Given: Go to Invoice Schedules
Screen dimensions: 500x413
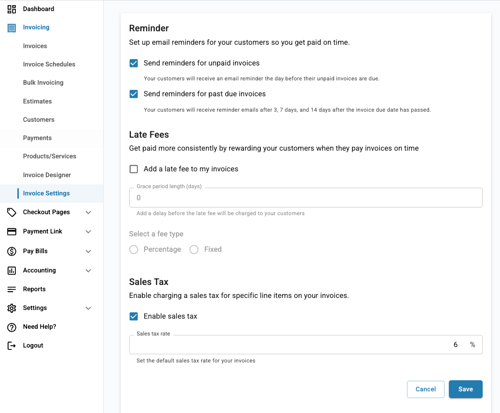Looking at the screenshot, I should 49,64.
